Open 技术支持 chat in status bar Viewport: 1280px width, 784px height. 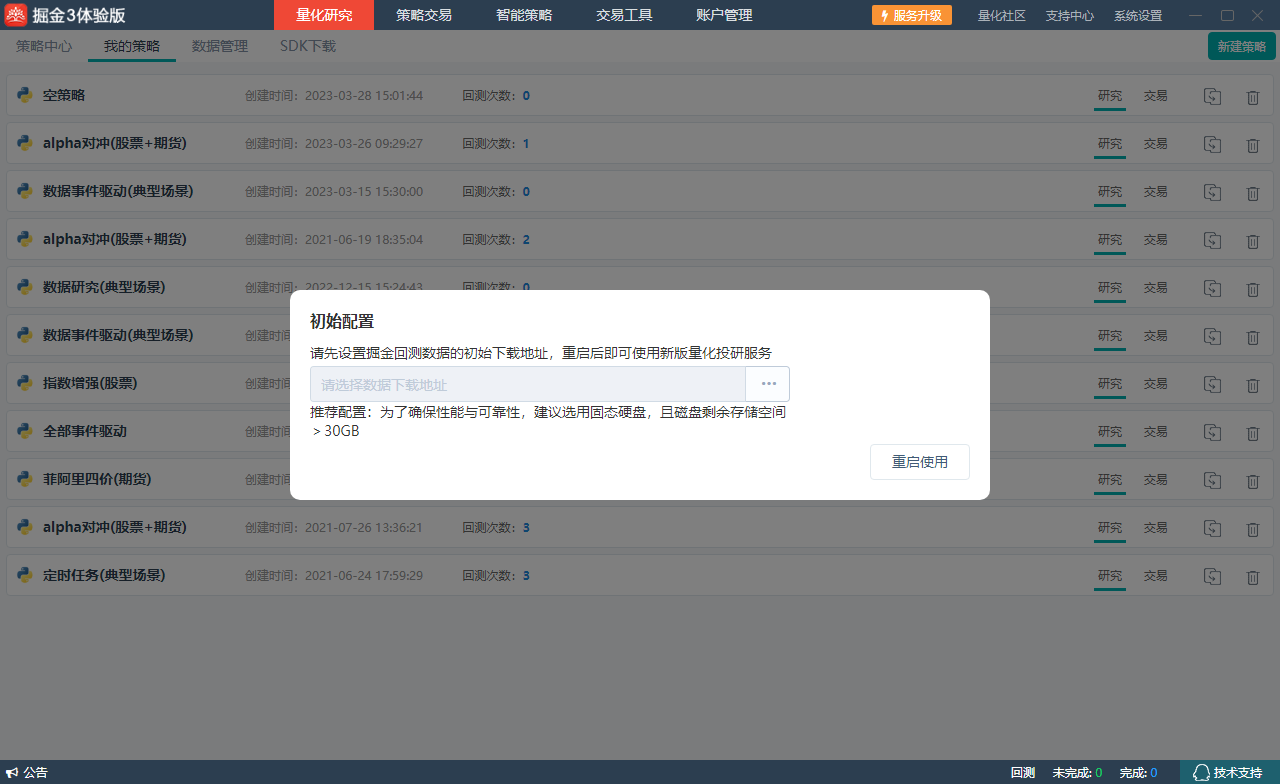tap(1229, 773)
